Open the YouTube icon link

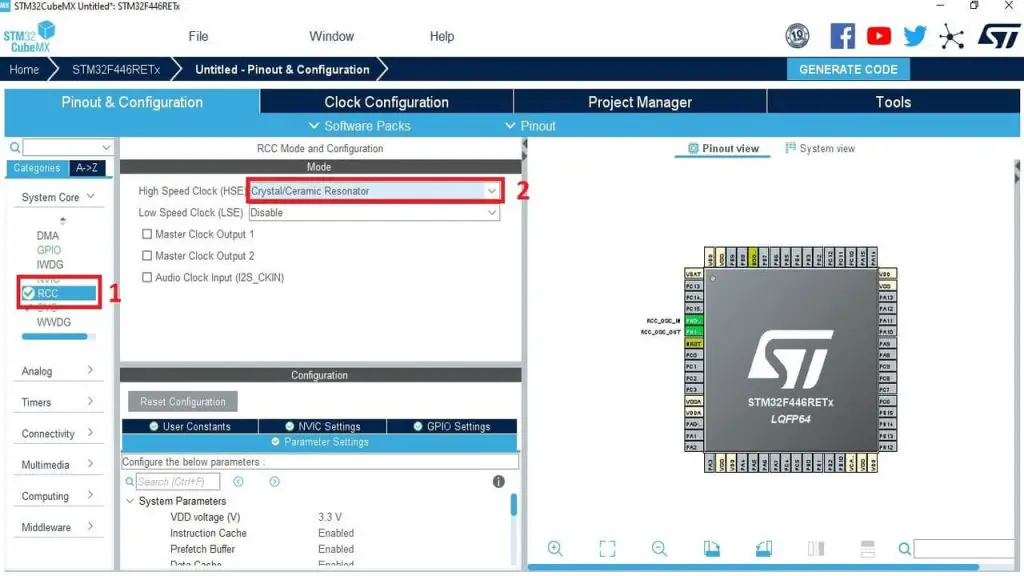(878, 36)
